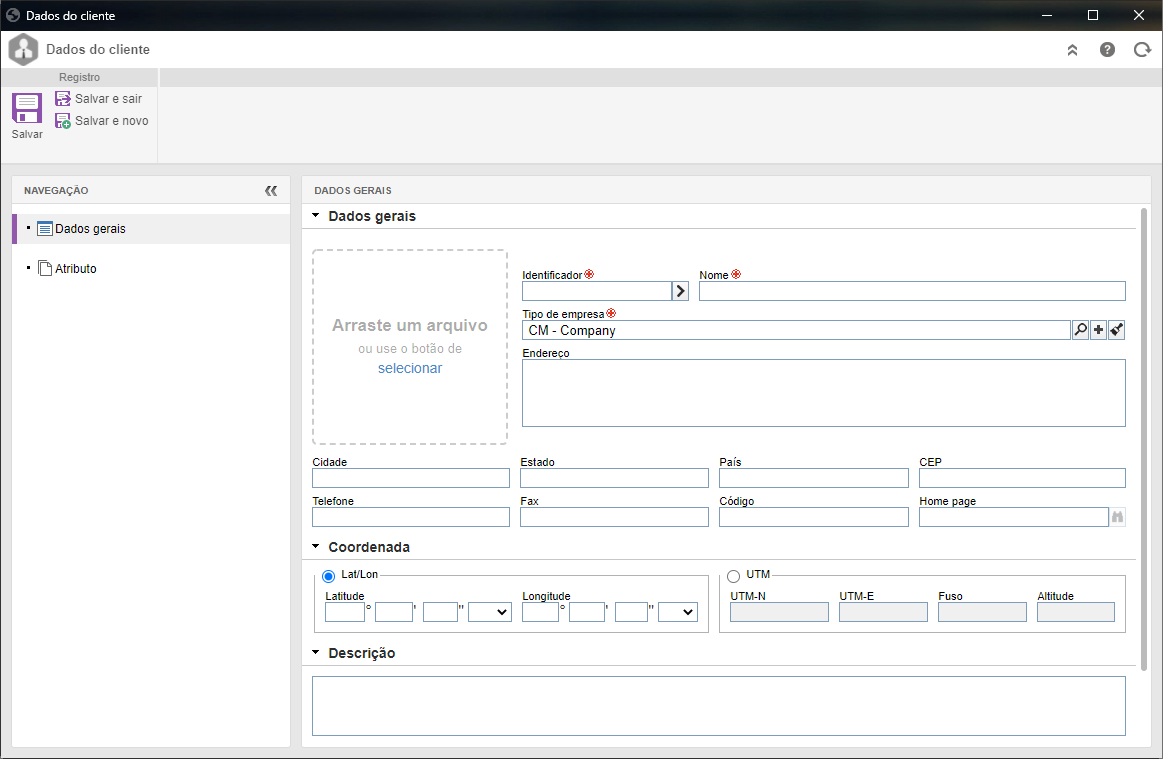Click the Longitude minutes field
The width and height of the screenshot is (1163, 759).
pos(587,612)
